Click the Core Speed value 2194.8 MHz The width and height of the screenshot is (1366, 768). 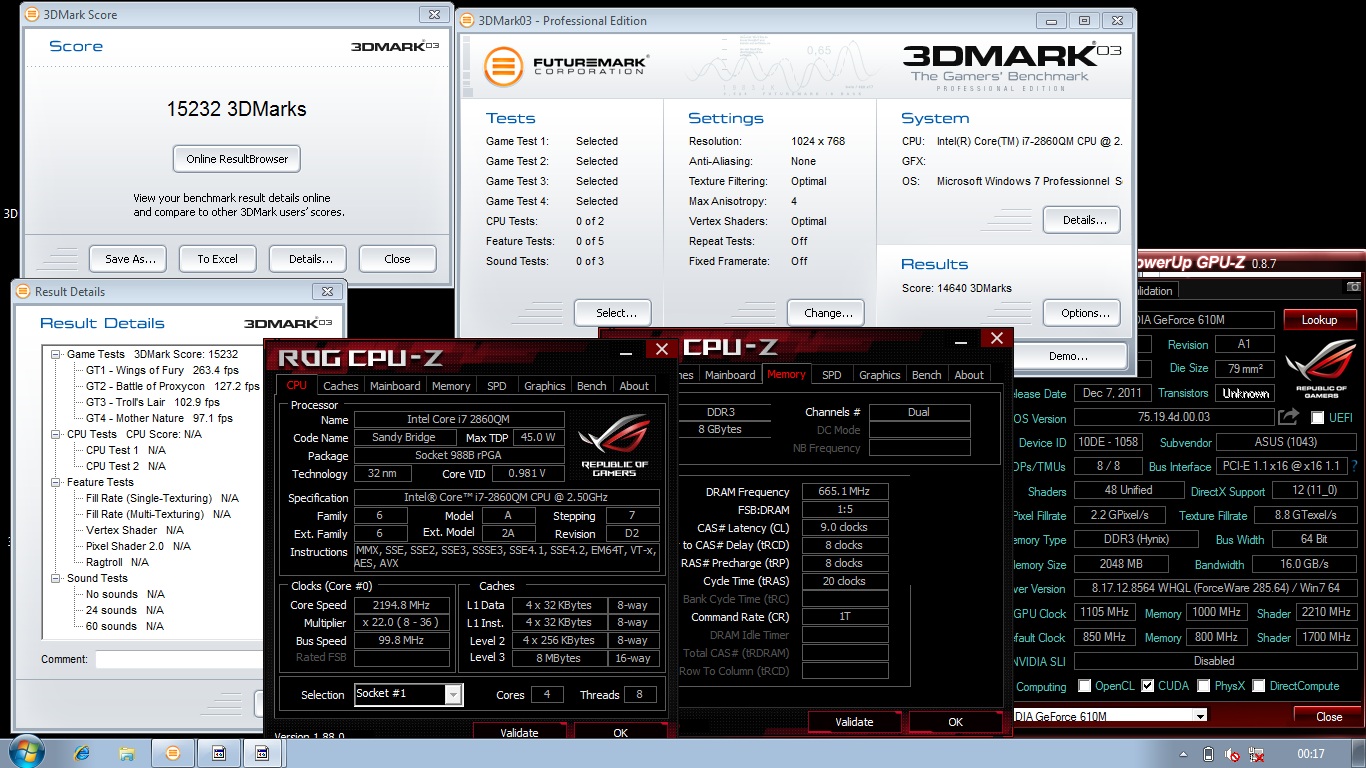click(x=402, y=605)
